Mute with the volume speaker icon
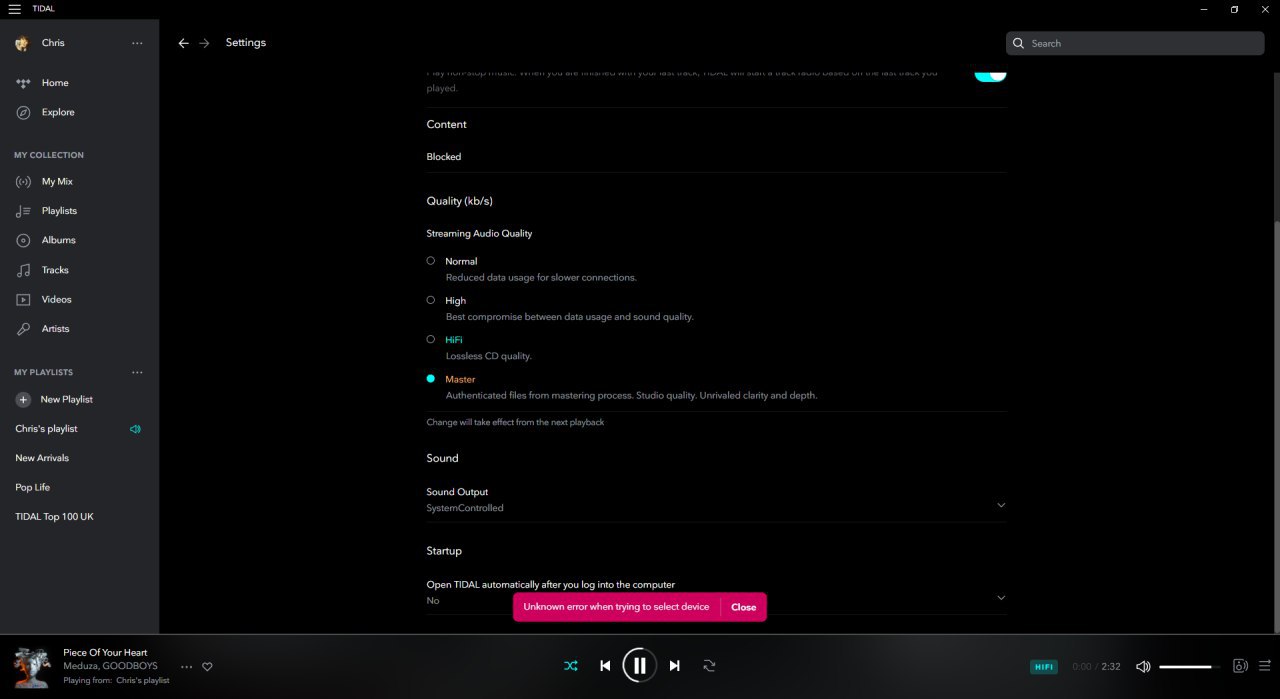The width and height of the screenshot is (1280, 699). click(1143, 666)
